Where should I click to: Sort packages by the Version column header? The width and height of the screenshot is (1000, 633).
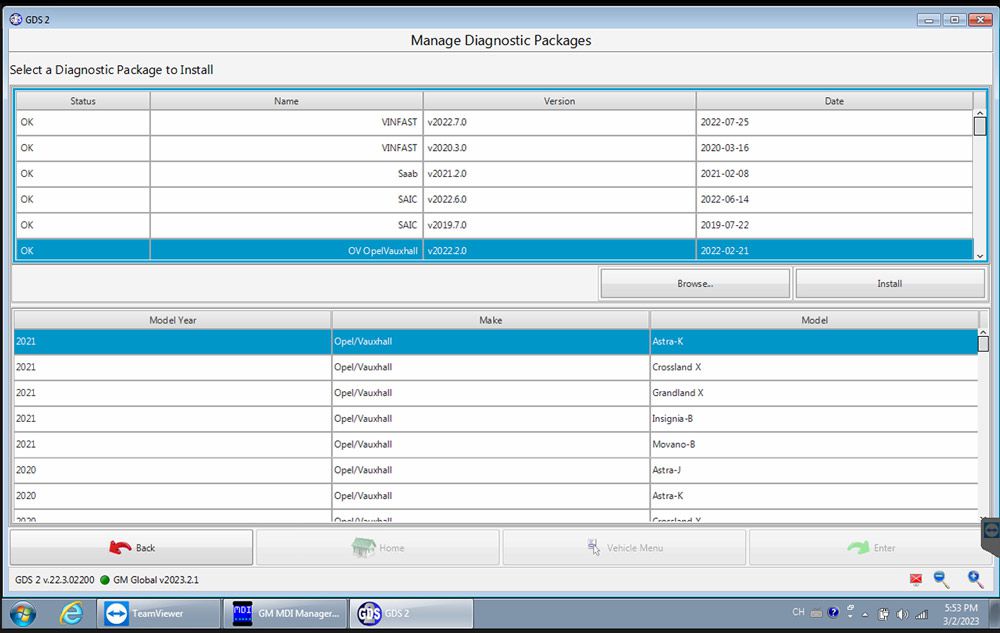pyautogui.click(x=559, y=101)
